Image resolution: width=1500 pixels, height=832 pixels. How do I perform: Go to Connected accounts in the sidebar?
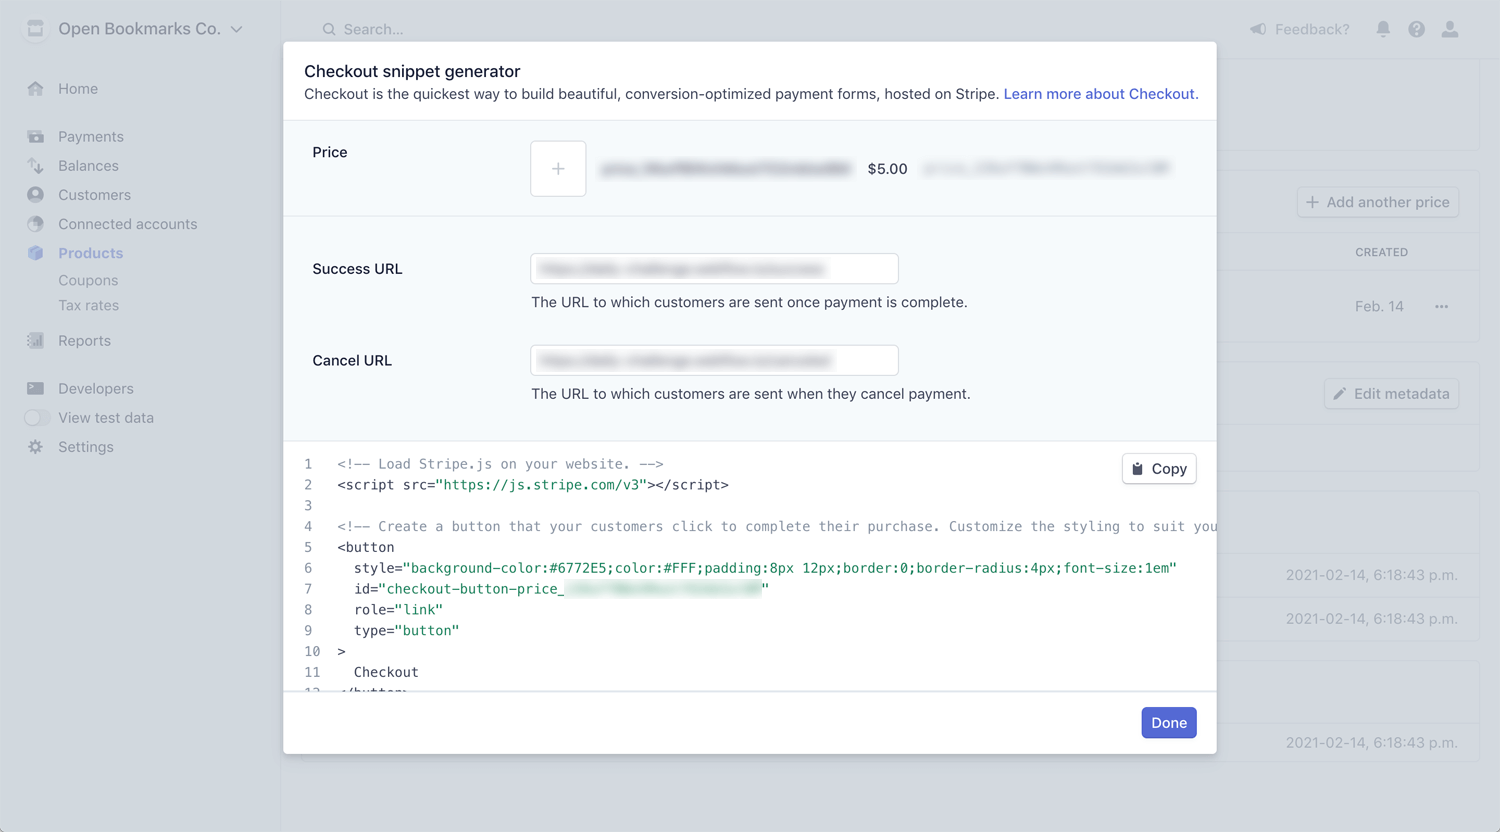click(128, 224)
